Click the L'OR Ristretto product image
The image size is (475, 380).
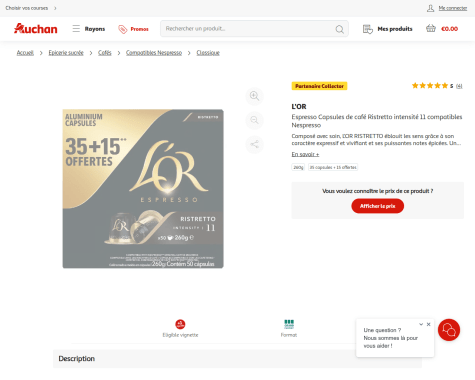click(x=143, y=189)
